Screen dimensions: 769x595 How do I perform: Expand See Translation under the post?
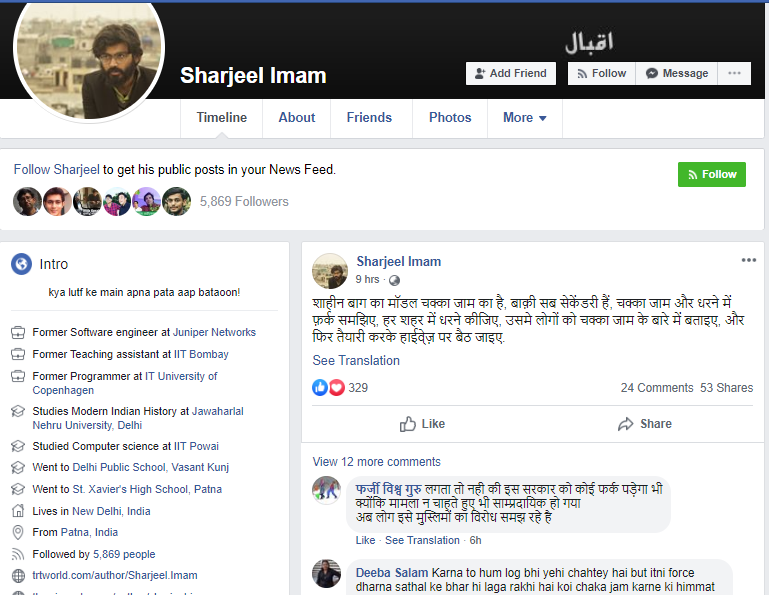356,361
